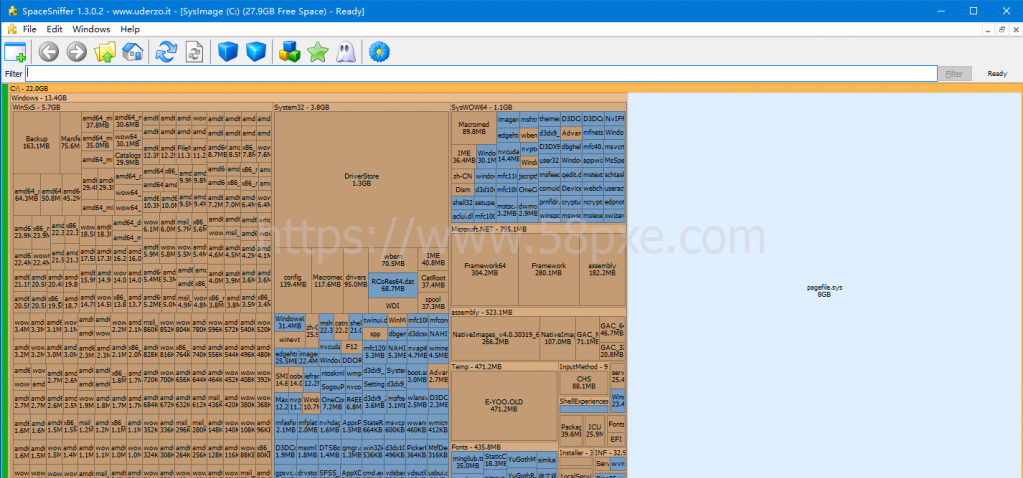Screen dimensions: 1023x478
Task: Select the NativeImages 107.0MB block
Action: coord(557,338)
